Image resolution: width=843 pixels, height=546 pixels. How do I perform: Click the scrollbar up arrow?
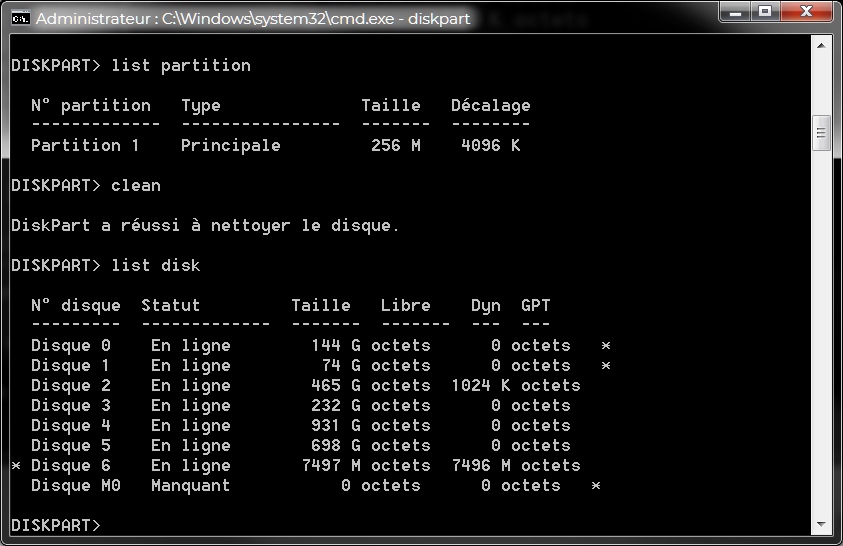[822, 45]
